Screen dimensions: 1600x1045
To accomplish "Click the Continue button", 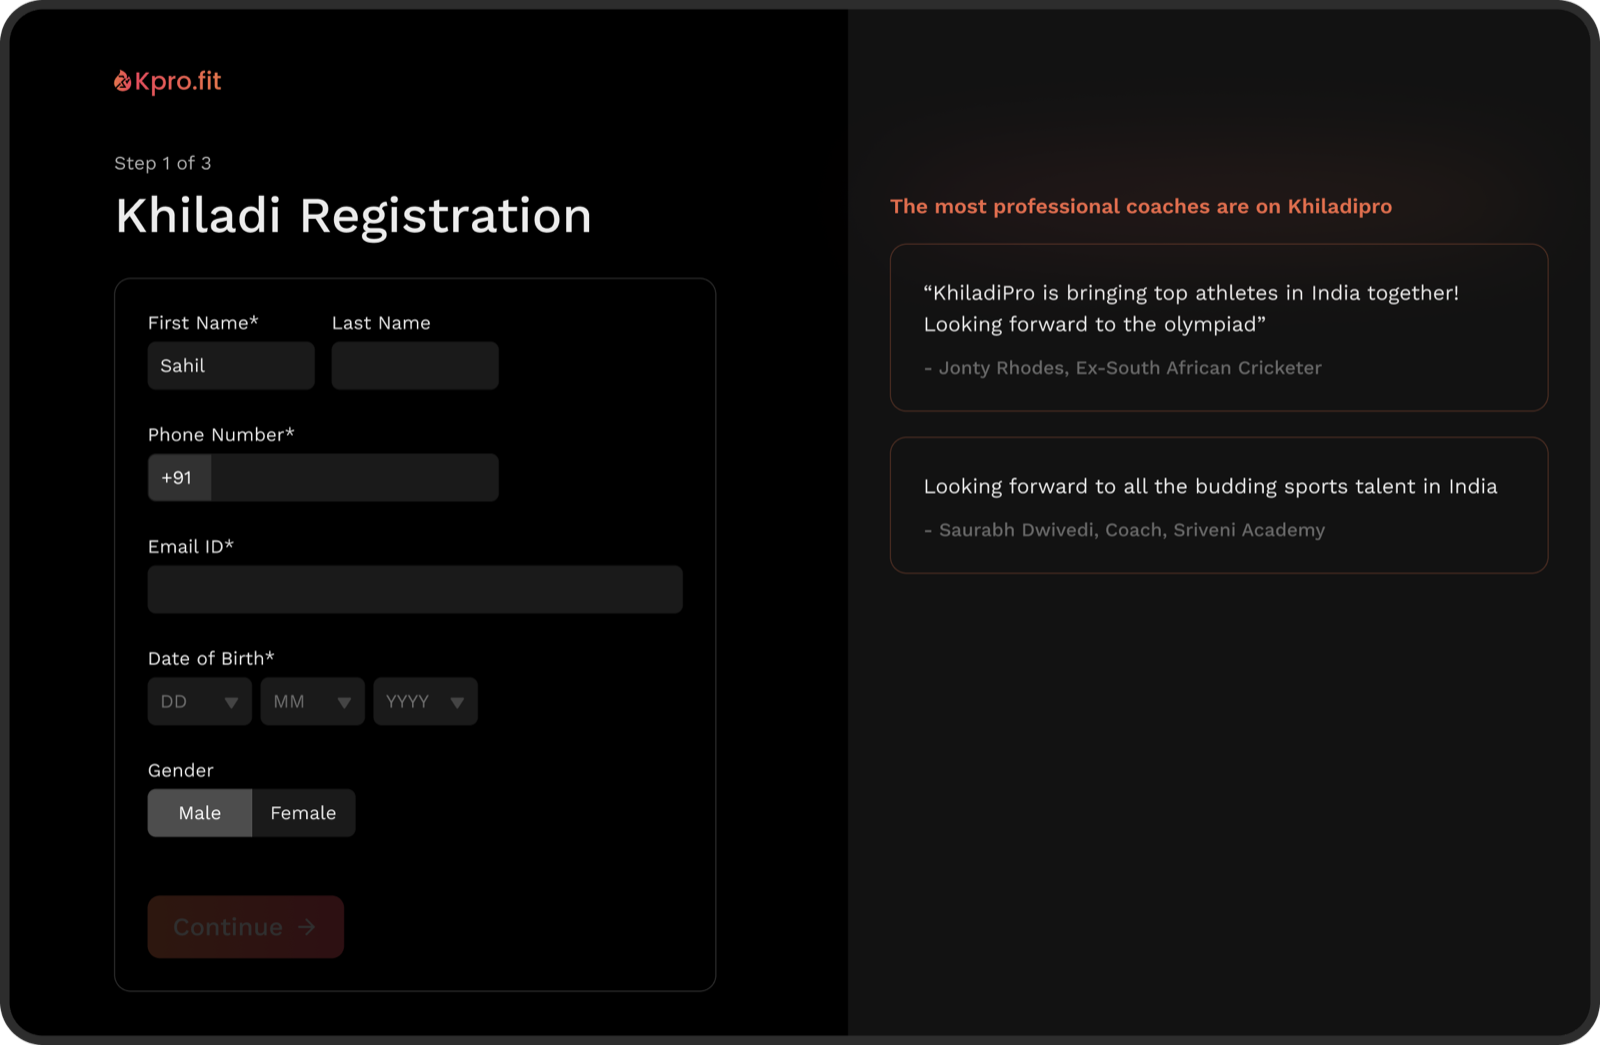I will coord(246,927).
